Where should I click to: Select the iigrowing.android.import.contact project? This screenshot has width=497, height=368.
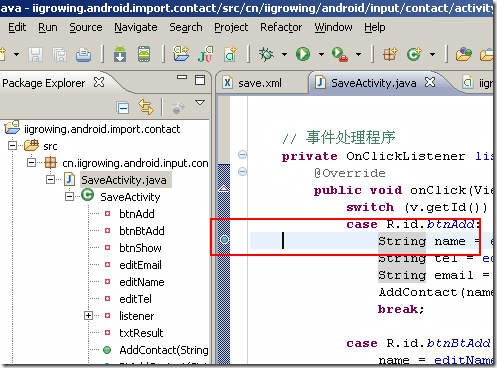[102, 129]
